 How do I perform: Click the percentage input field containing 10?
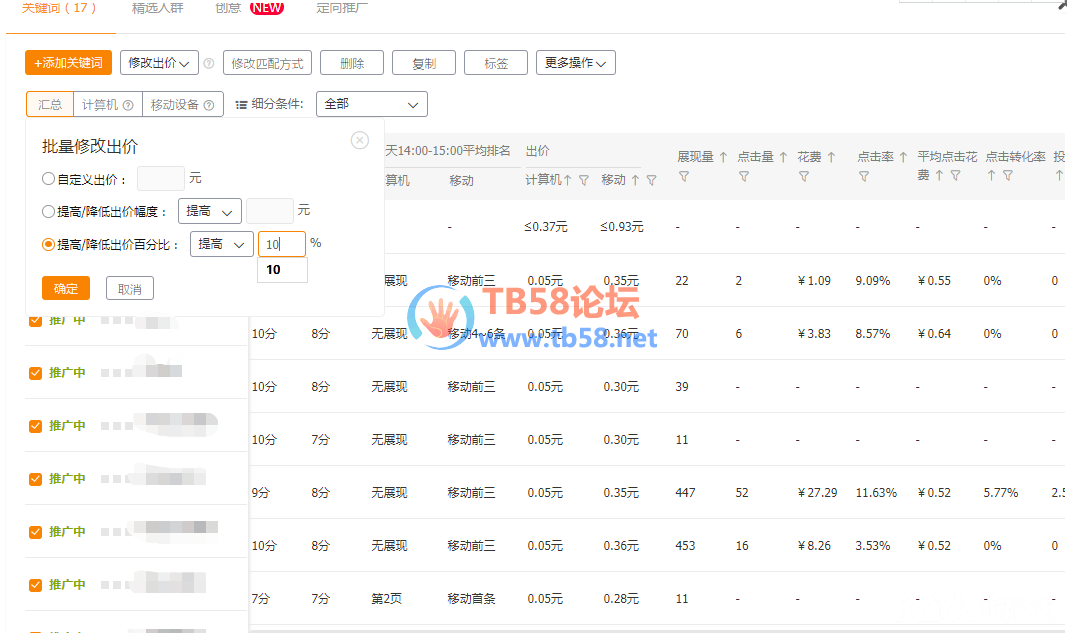tap(281, 244)
